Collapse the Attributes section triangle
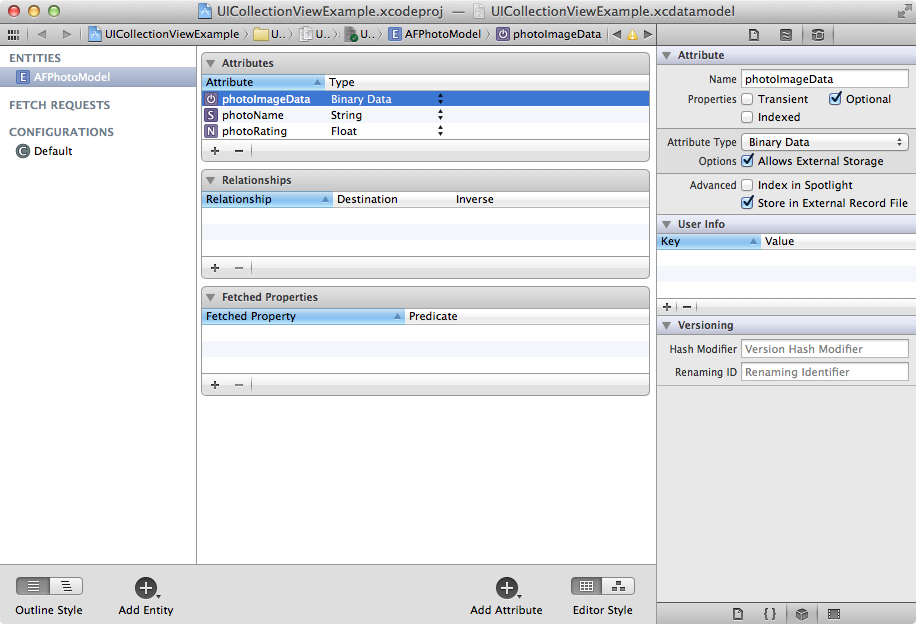 tap(211, 63)
